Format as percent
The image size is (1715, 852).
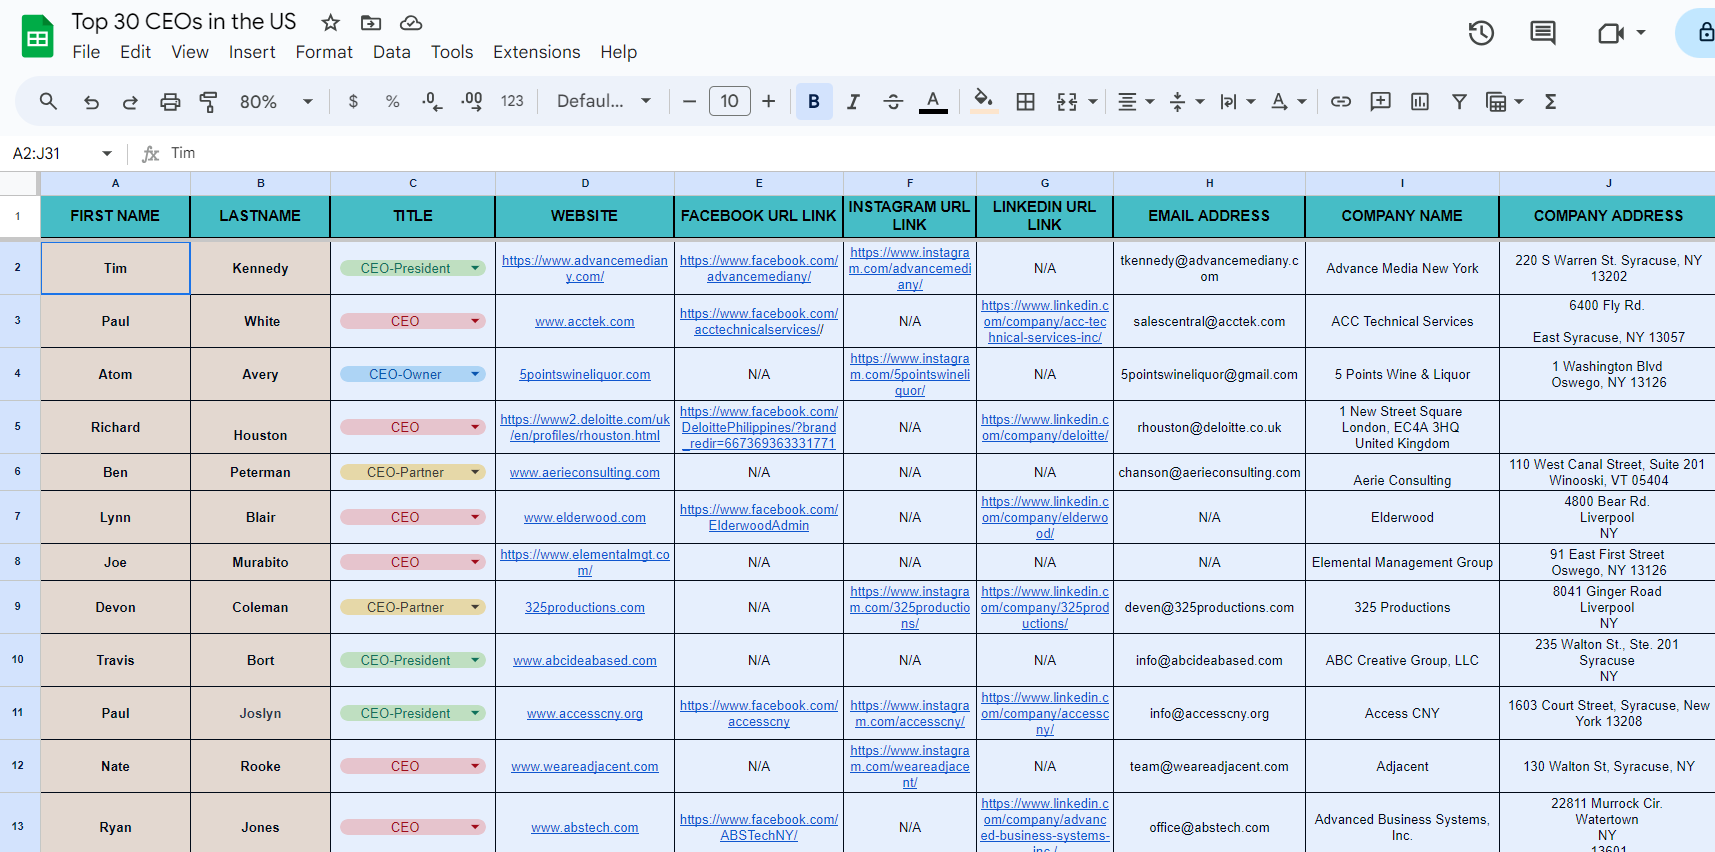392,101
